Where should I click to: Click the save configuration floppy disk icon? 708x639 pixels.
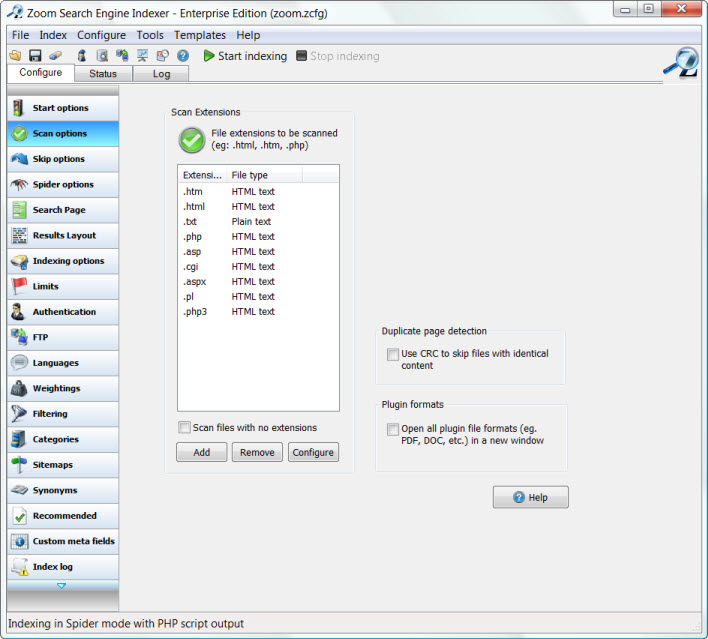click(x=35, y=56)
